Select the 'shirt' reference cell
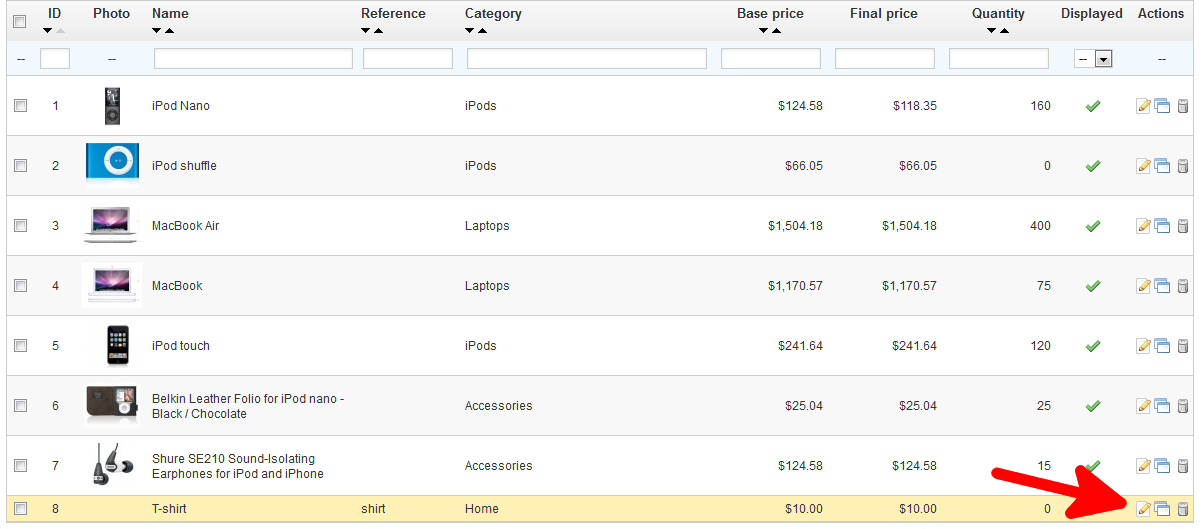The width and height of the screenshot is (1202, 529). click(374, 509)
